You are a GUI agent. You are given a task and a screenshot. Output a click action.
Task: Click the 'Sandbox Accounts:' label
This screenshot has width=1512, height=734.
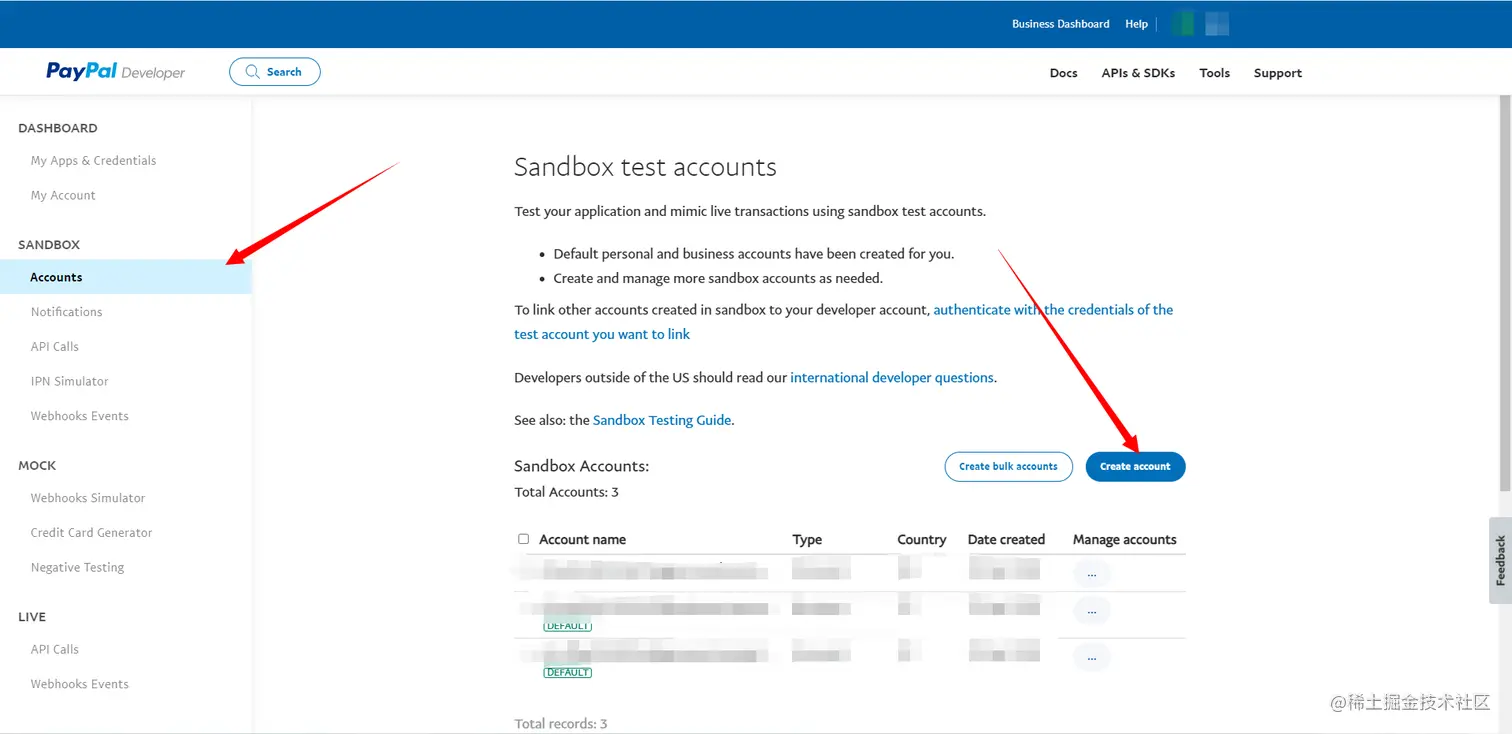tap(581, 466)
